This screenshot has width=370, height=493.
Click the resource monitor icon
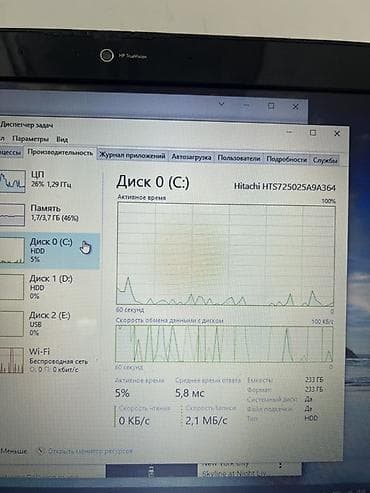click(x=41, y=451)
